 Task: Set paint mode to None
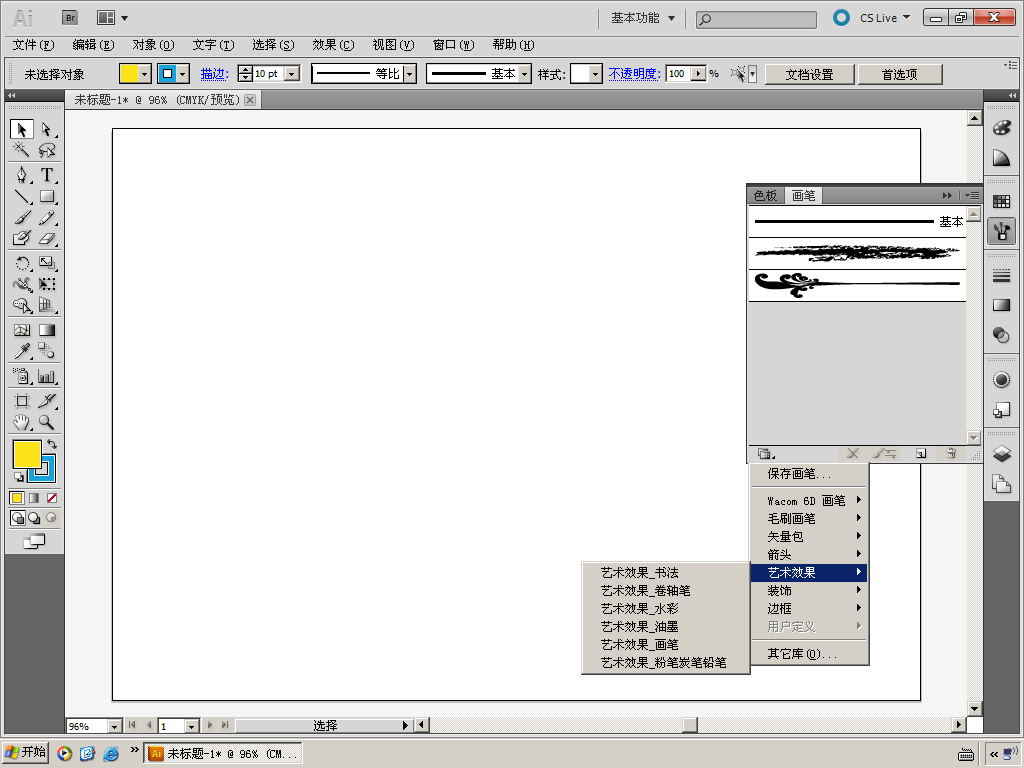tap(52, 498)
